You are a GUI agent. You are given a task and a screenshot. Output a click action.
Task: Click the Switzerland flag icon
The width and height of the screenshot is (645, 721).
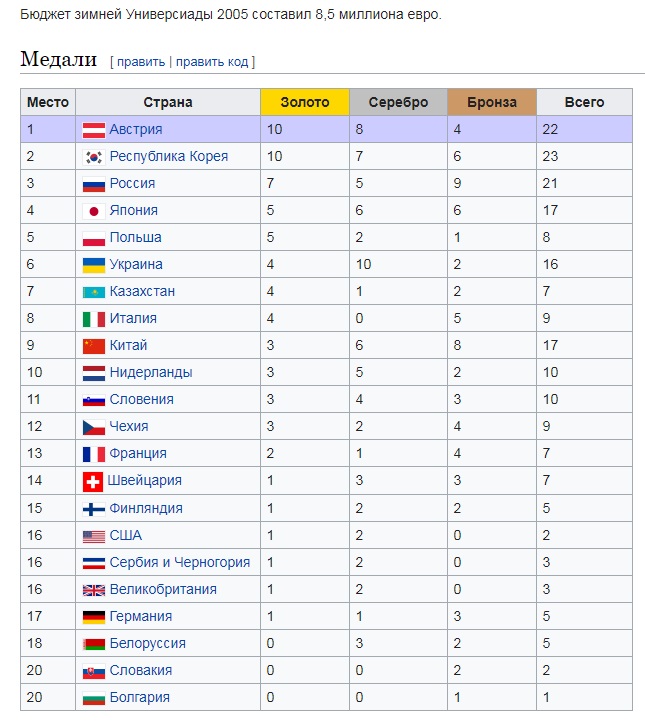point(93,481)
